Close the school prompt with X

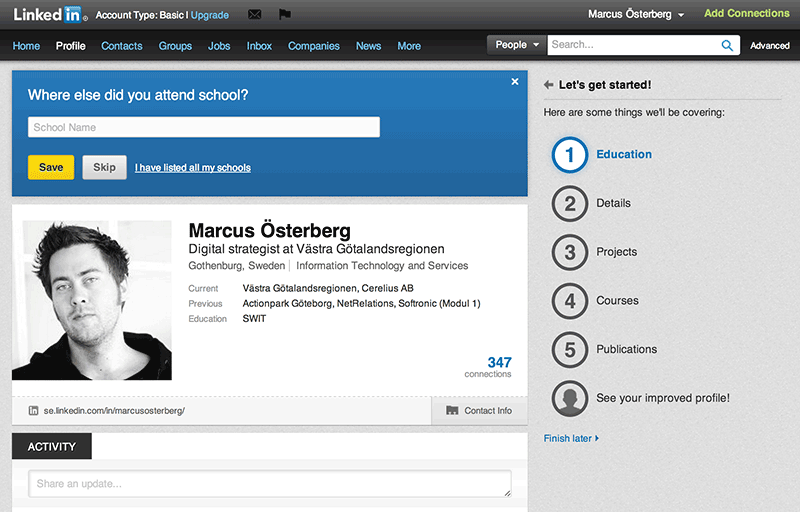[x=515, y=82]
